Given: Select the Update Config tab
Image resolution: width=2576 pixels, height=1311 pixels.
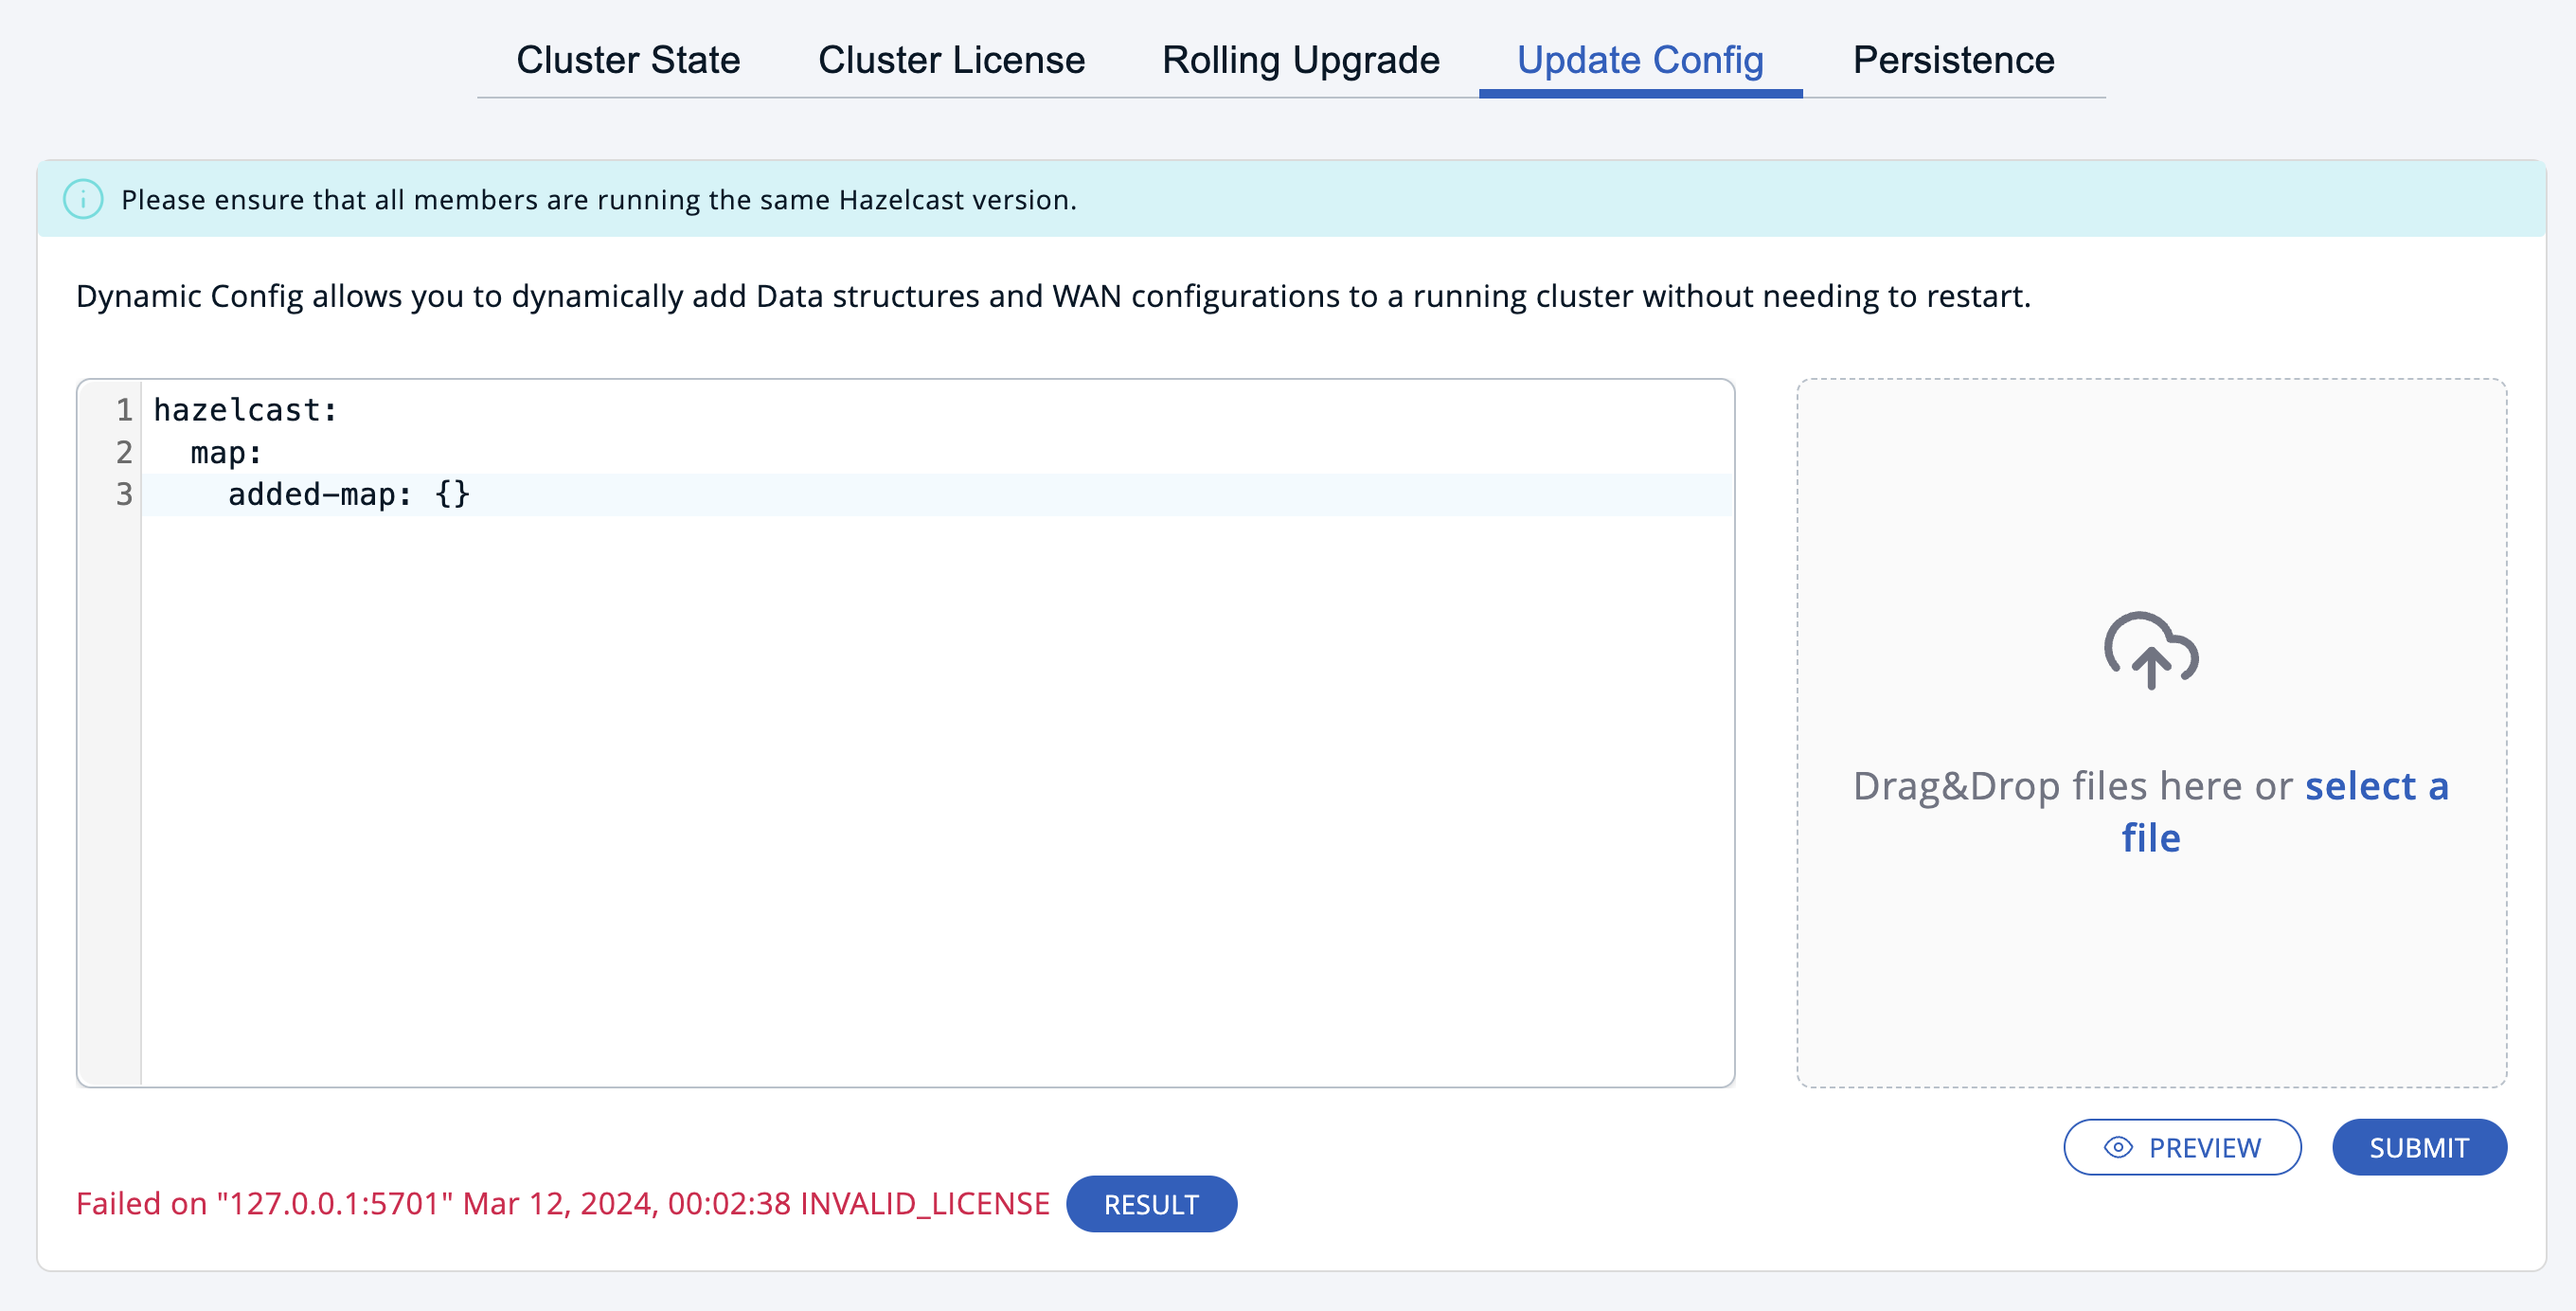Looking at the screenshot, I should tap(1640, 60).
